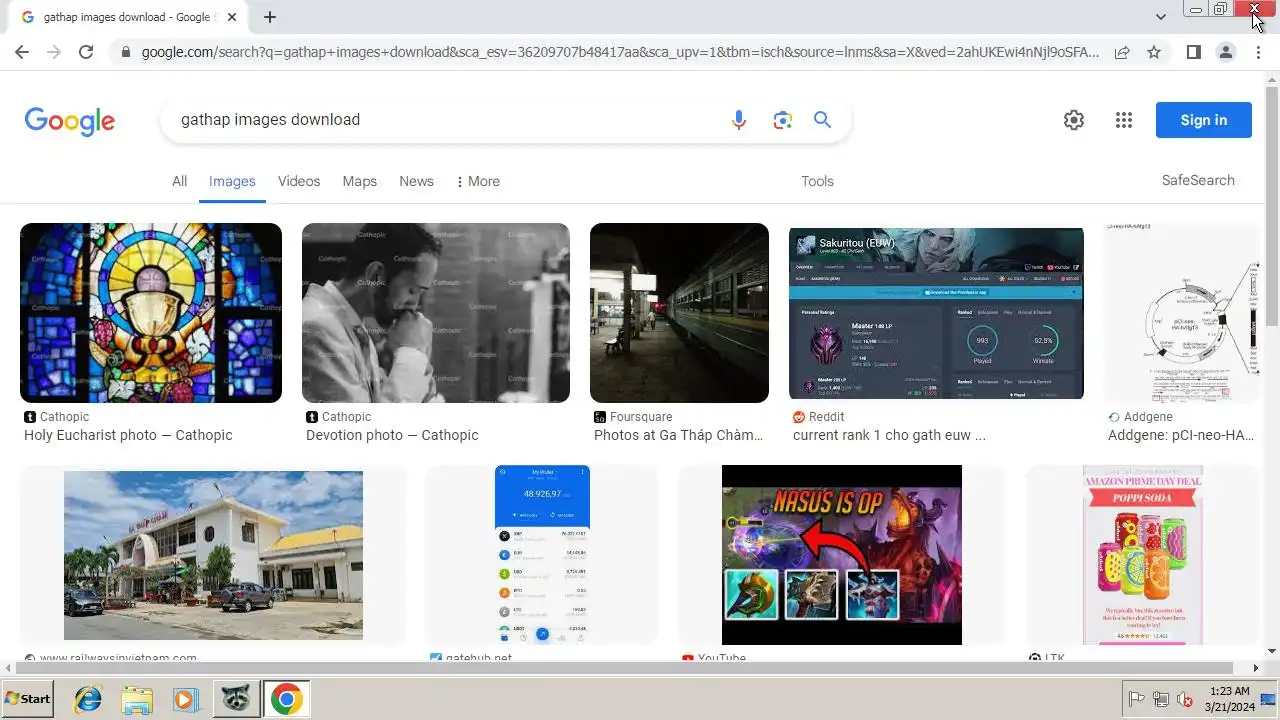Open the Addgene plasmid map thumbnail
This screenshot has height=720, width=1280.
click(1184, 313)
